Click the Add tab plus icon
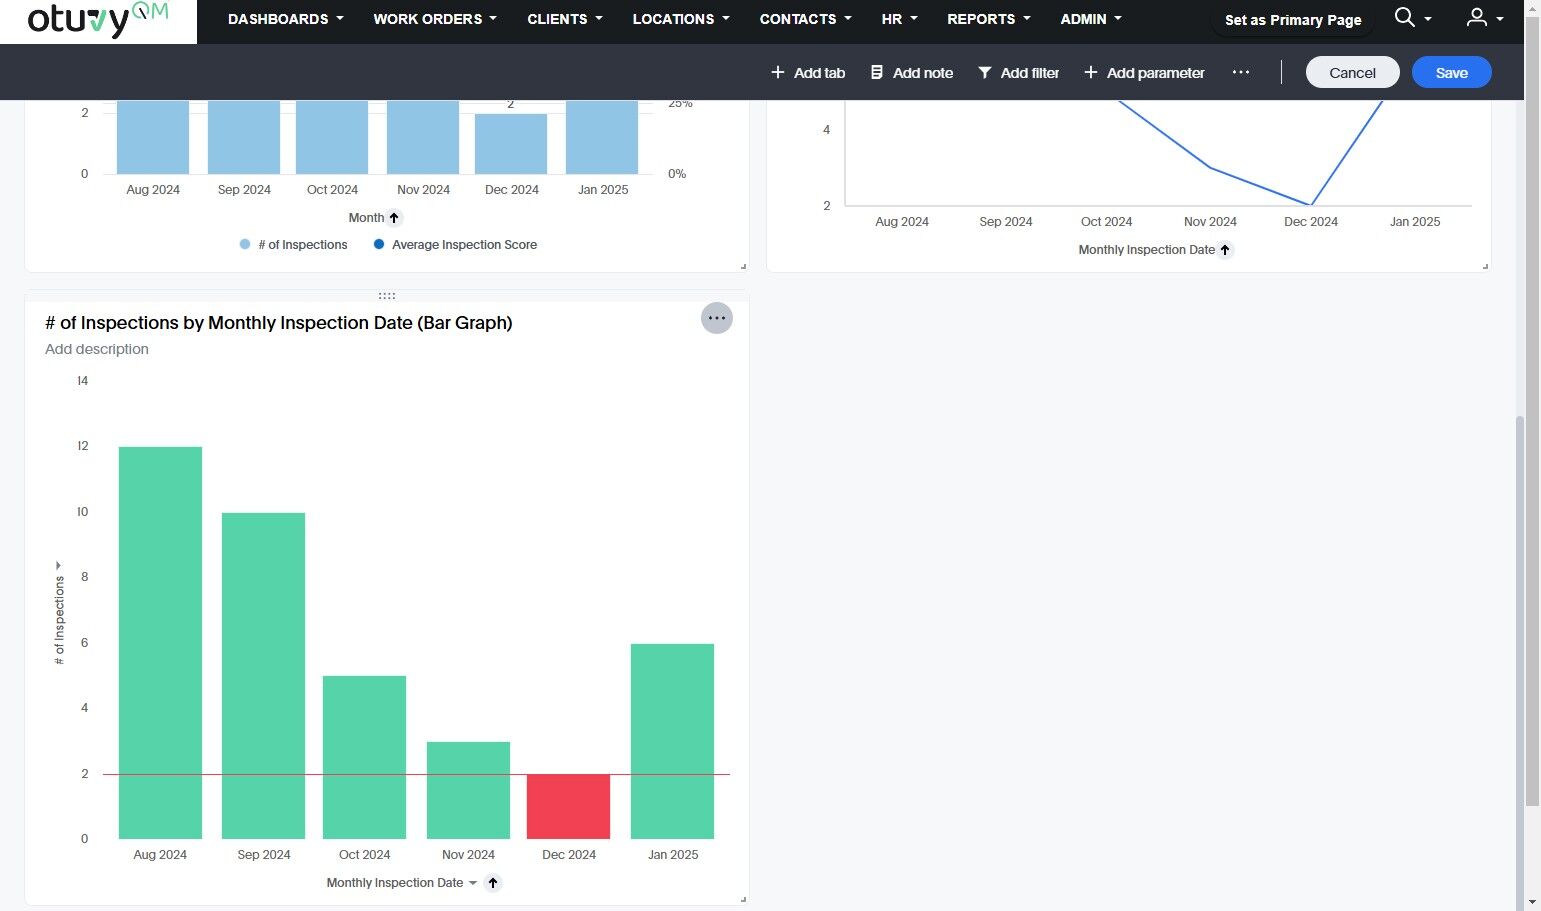This screenshot has width=1541, height=911. [778, 72]
